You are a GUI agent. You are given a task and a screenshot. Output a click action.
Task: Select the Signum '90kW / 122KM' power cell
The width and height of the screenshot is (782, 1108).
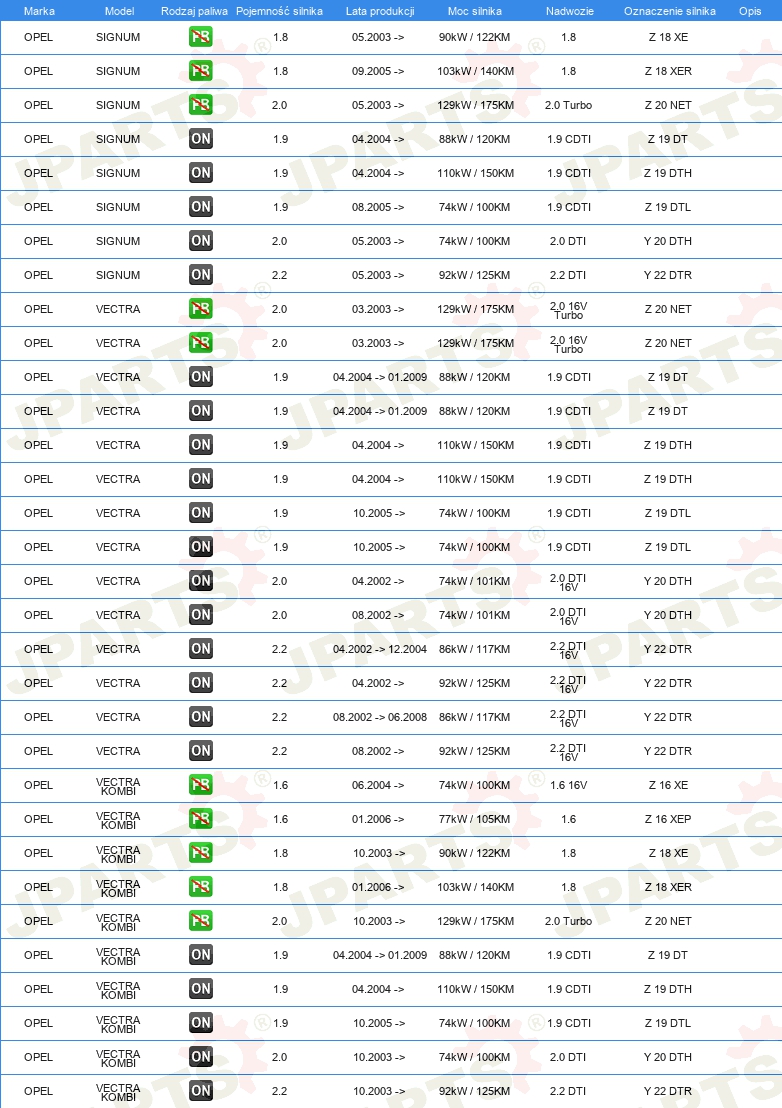(x=475, y=37)
